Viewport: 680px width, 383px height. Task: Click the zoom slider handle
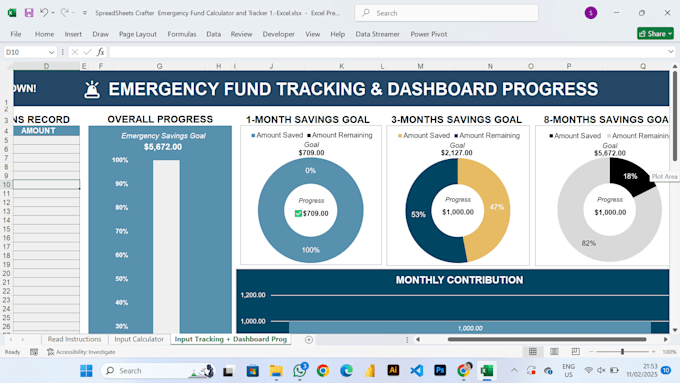622,352
